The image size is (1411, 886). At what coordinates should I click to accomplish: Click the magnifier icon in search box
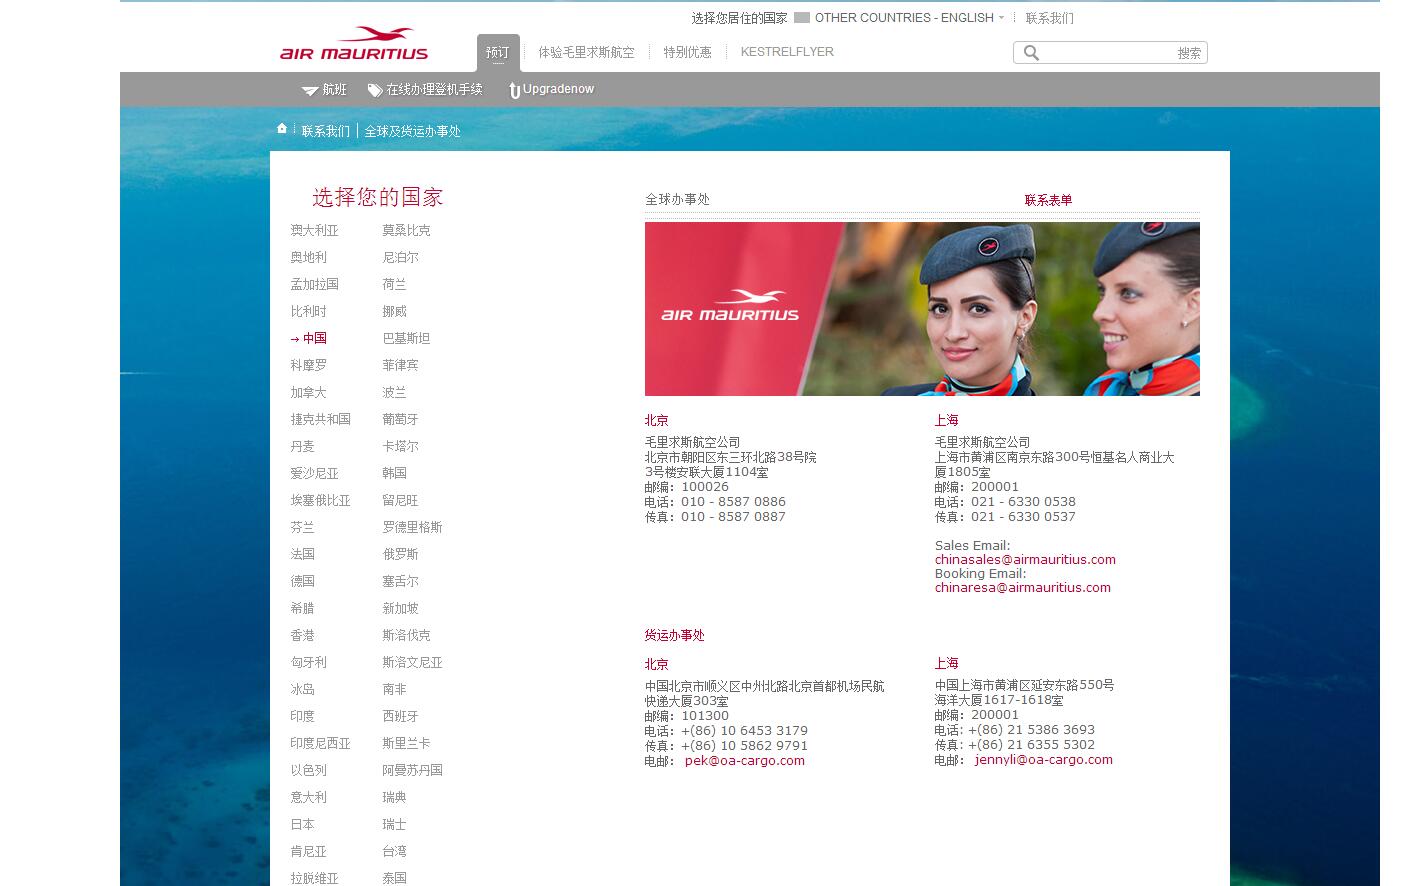click(x=1031, y=53)
